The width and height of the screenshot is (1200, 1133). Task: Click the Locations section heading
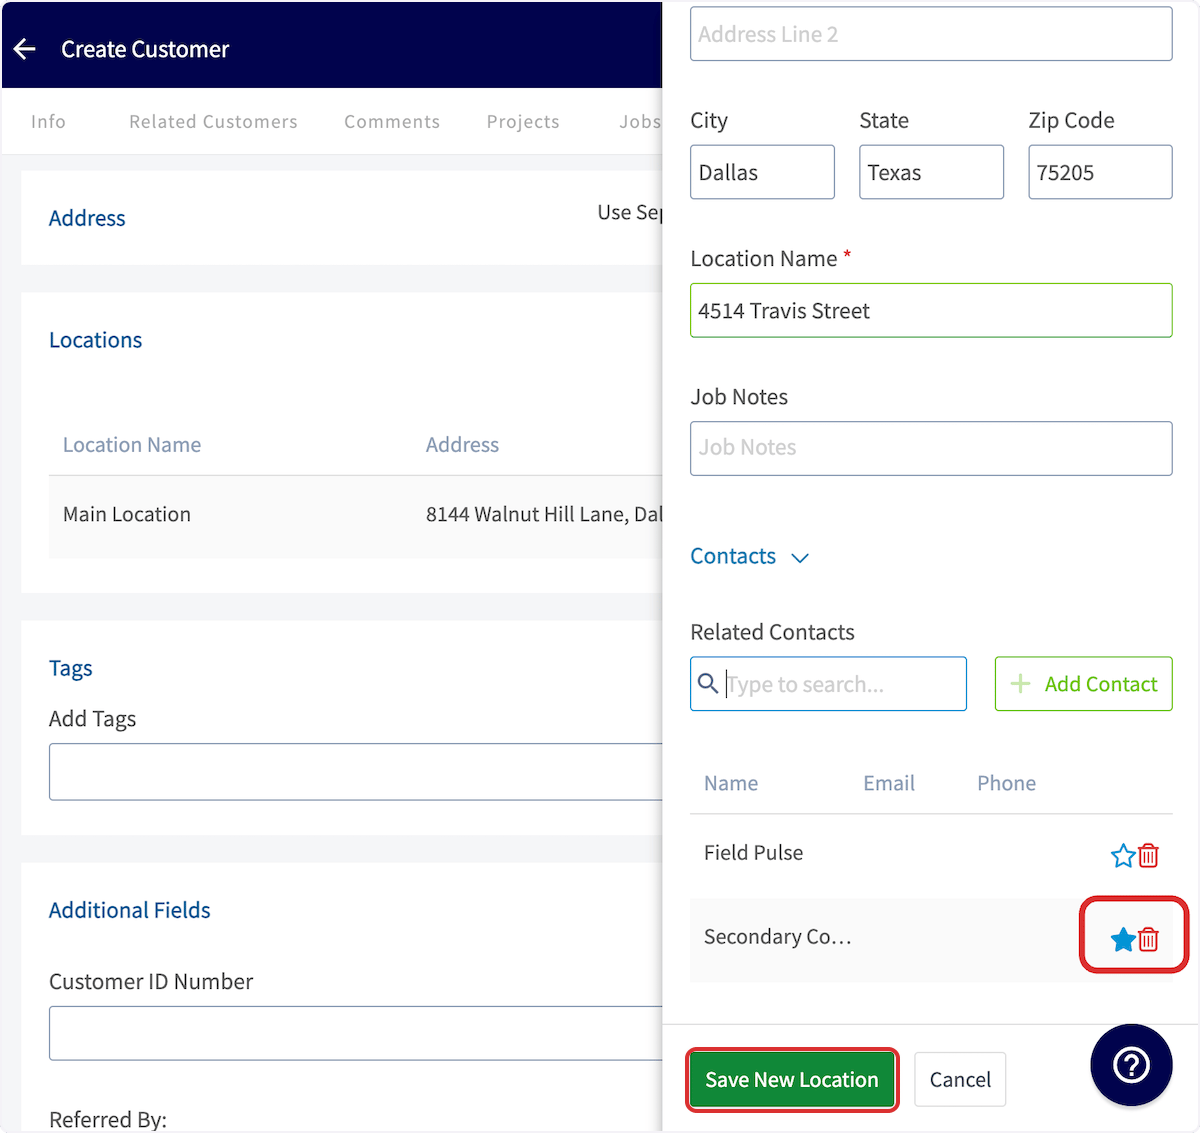point(96,340)
